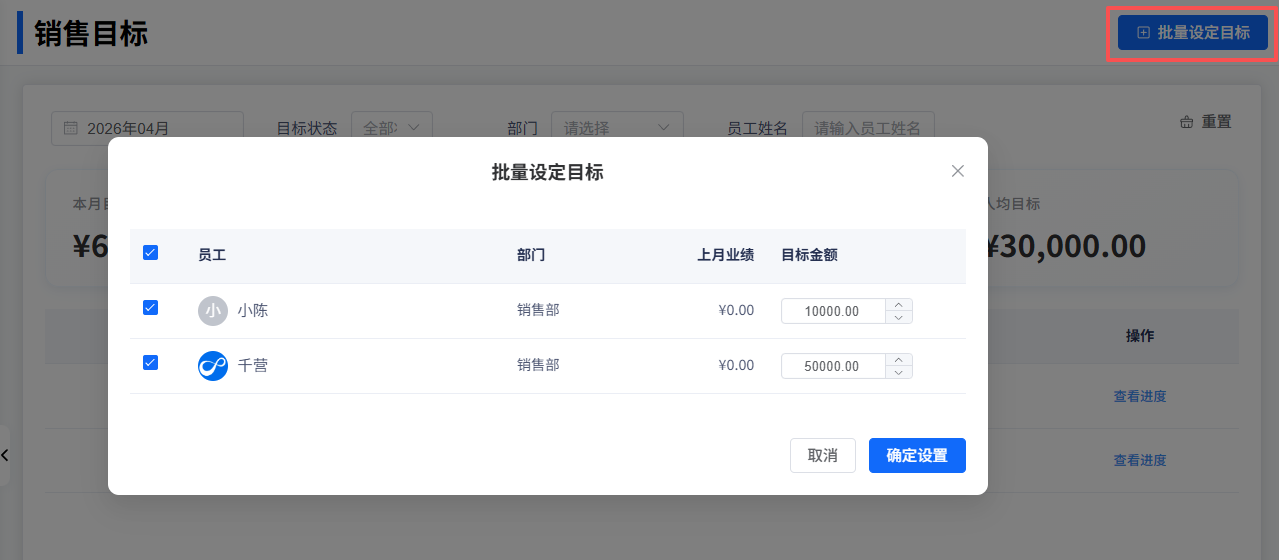
Task: Close the 批量设定目标 dialog
Action: (957, 171)
